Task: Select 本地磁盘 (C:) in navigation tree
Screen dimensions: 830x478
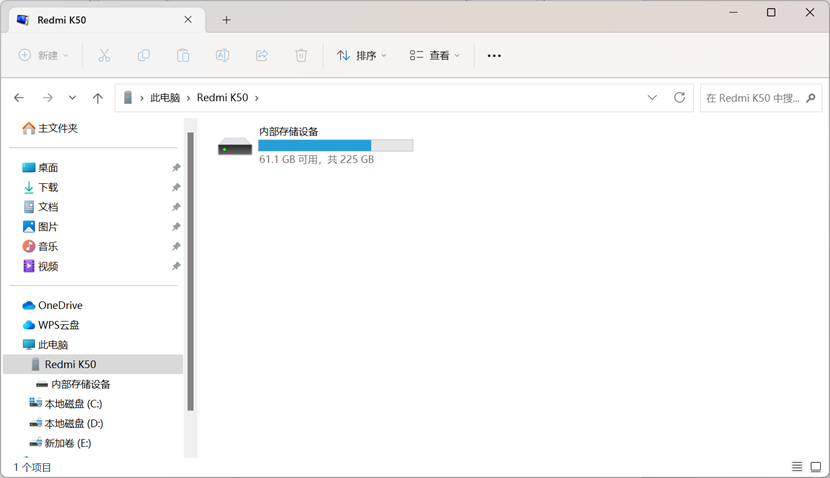Action: pyautogui.click(x=73, y=404)
